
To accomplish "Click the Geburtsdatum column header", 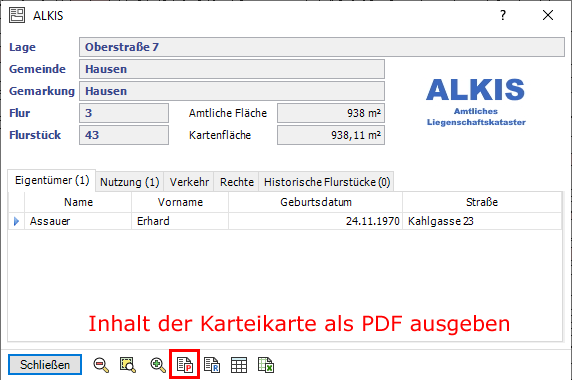I will pyautogui.click(x=316, y=202).
